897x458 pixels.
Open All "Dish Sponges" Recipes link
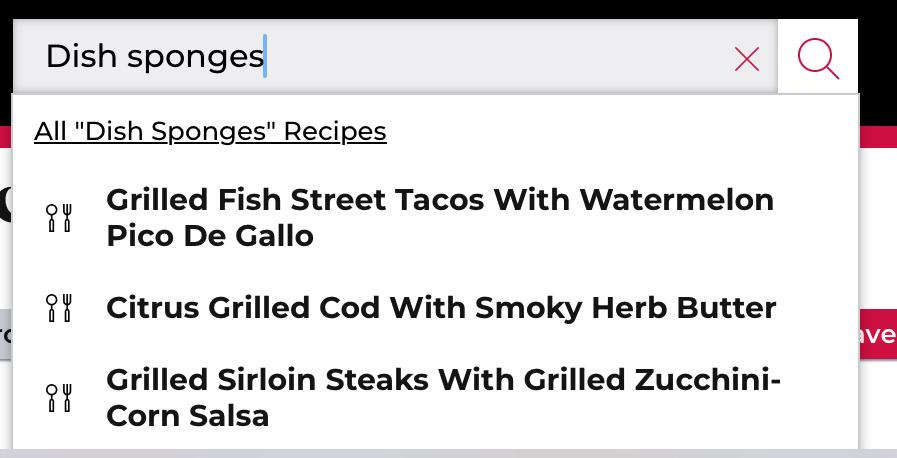point(210,132)
